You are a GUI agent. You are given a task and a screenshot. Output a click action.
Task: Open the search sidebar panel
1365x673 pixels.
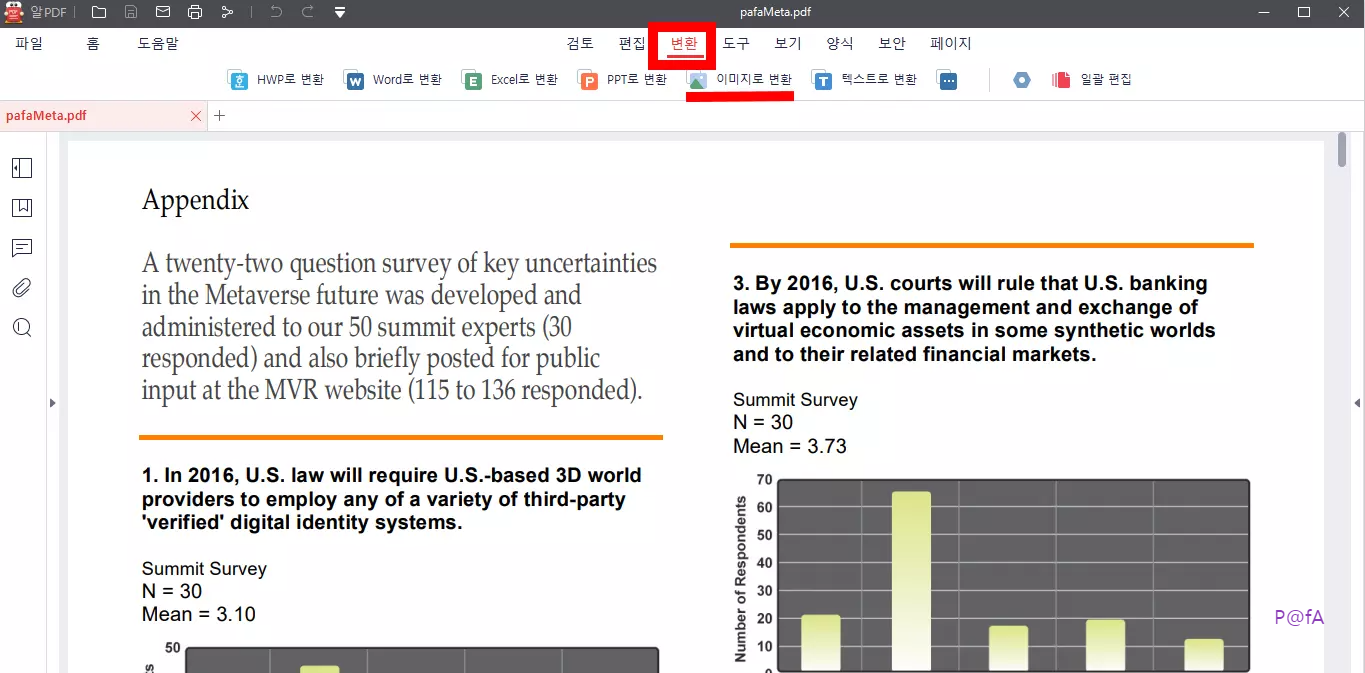pyautogui.click(x=22, y=328)
